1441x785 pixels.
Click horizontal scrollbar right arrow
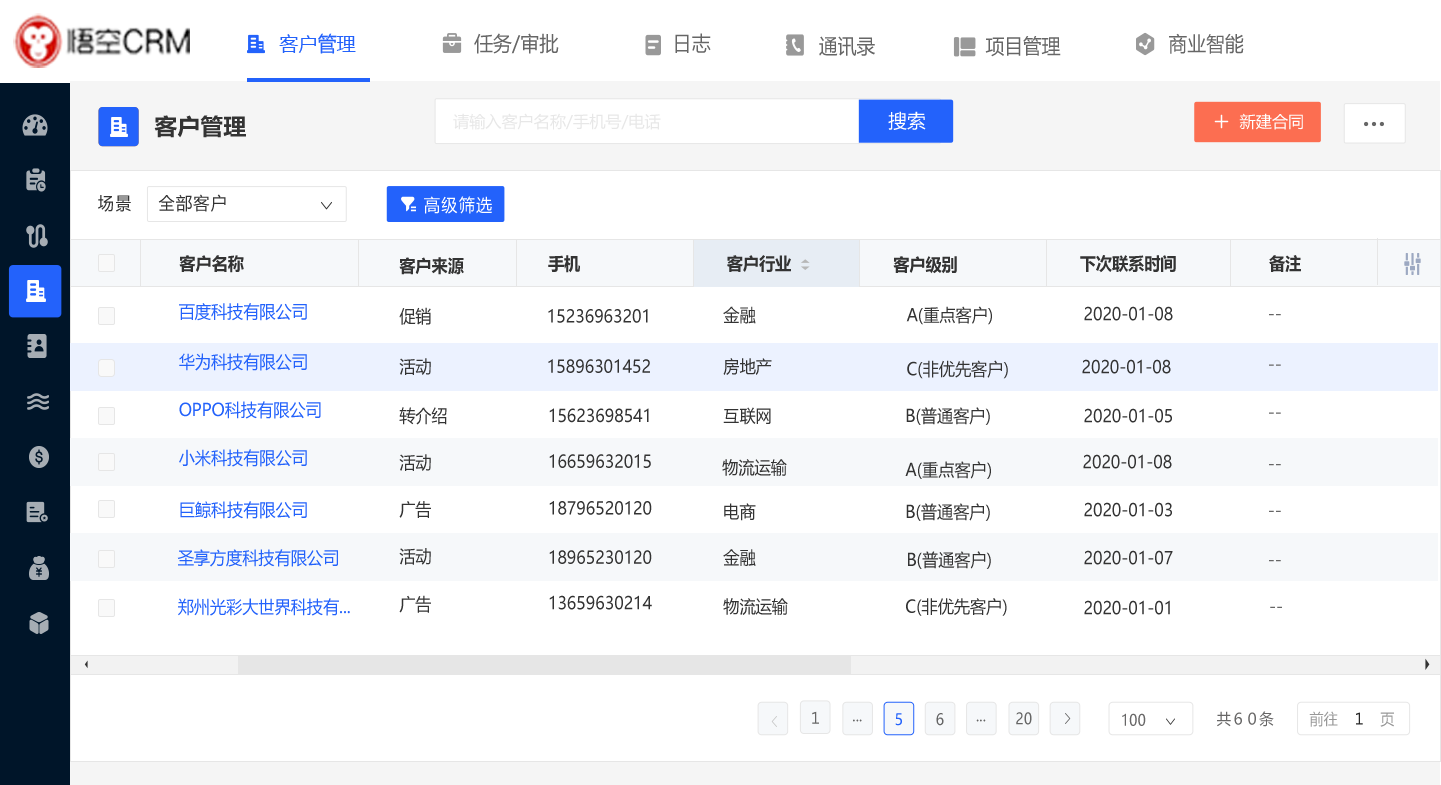click(1427, 665)
